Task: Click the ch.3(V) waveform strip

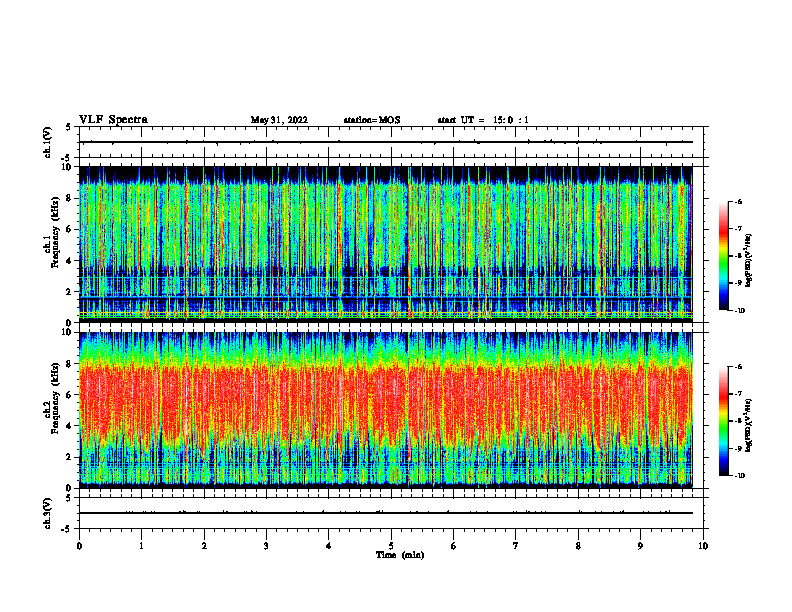Action: 391,513
